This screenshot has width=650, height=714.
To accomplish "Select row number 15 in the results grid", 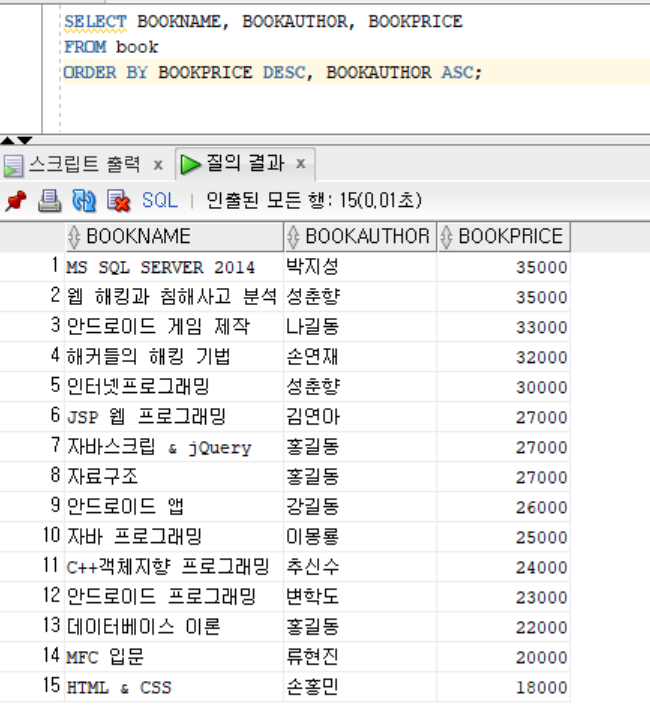I will point(32,686).
